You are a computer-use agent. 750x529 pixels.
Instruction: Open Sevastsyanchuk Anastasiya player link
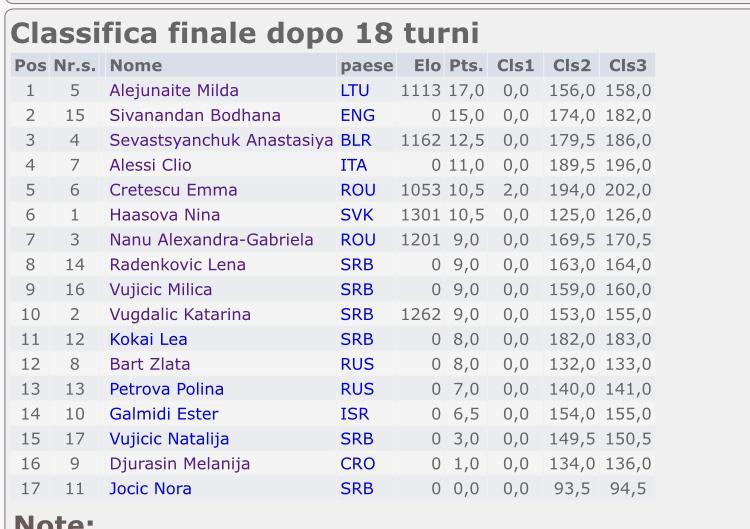(222, 141)
